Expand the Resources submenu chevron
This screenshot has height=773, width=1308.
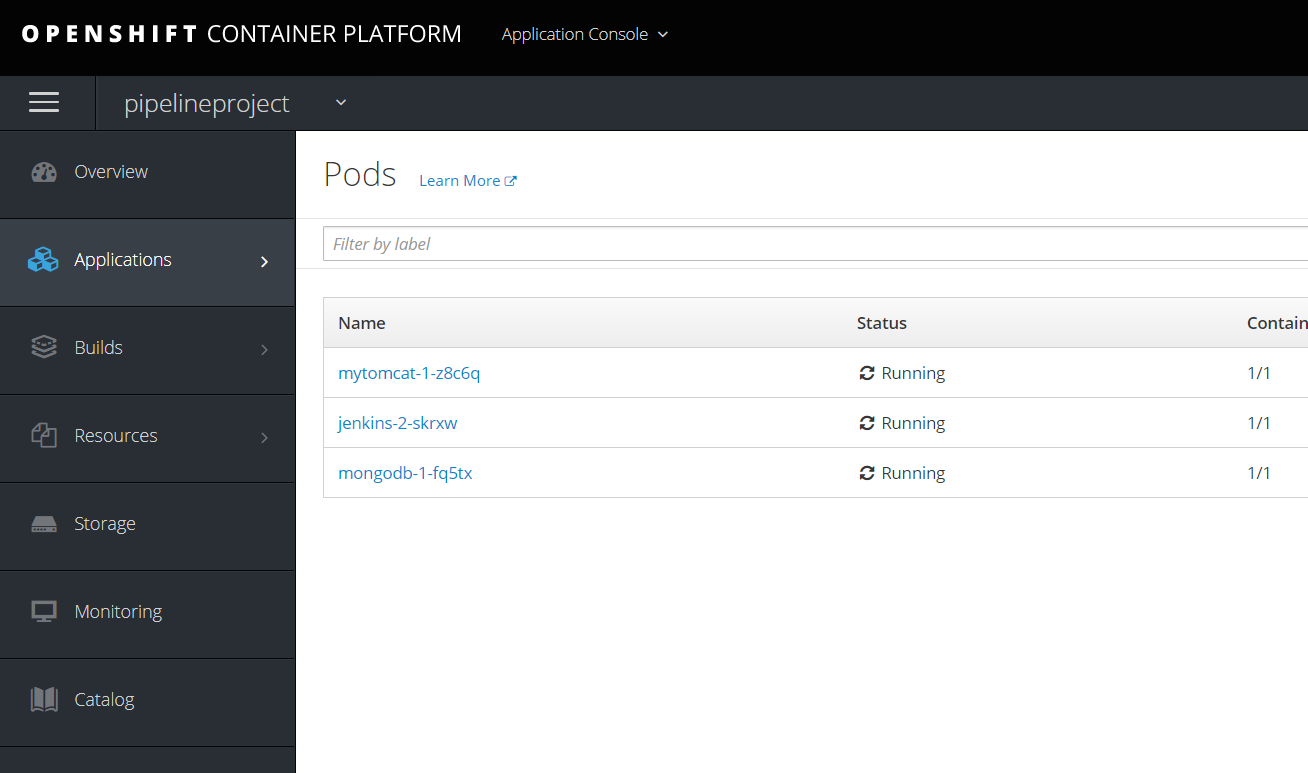[x=264, y=437]
